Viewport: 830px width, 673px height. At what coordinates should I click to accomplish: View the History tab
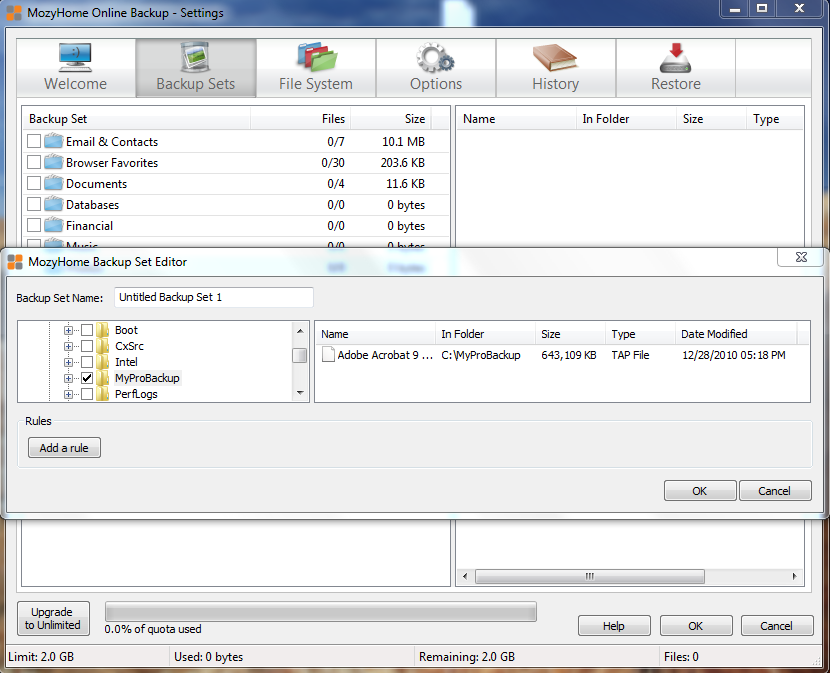tap(556, 68)
